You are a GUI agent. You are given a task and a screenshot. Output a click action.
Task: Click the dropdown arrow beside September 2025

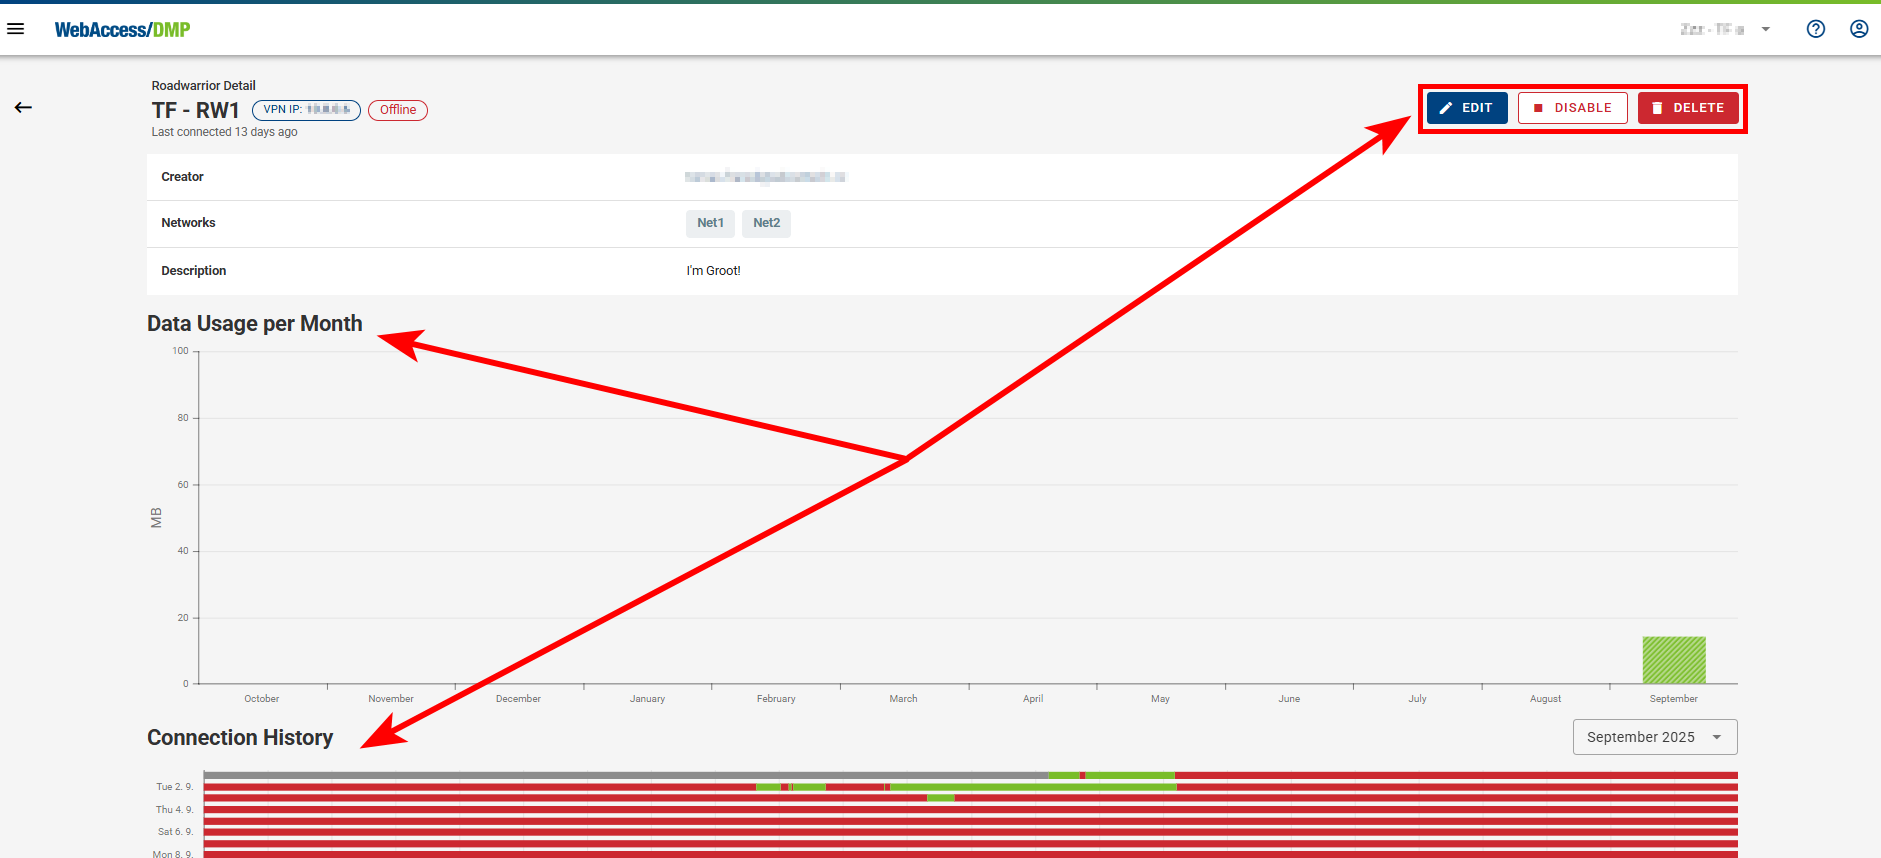1717,737
